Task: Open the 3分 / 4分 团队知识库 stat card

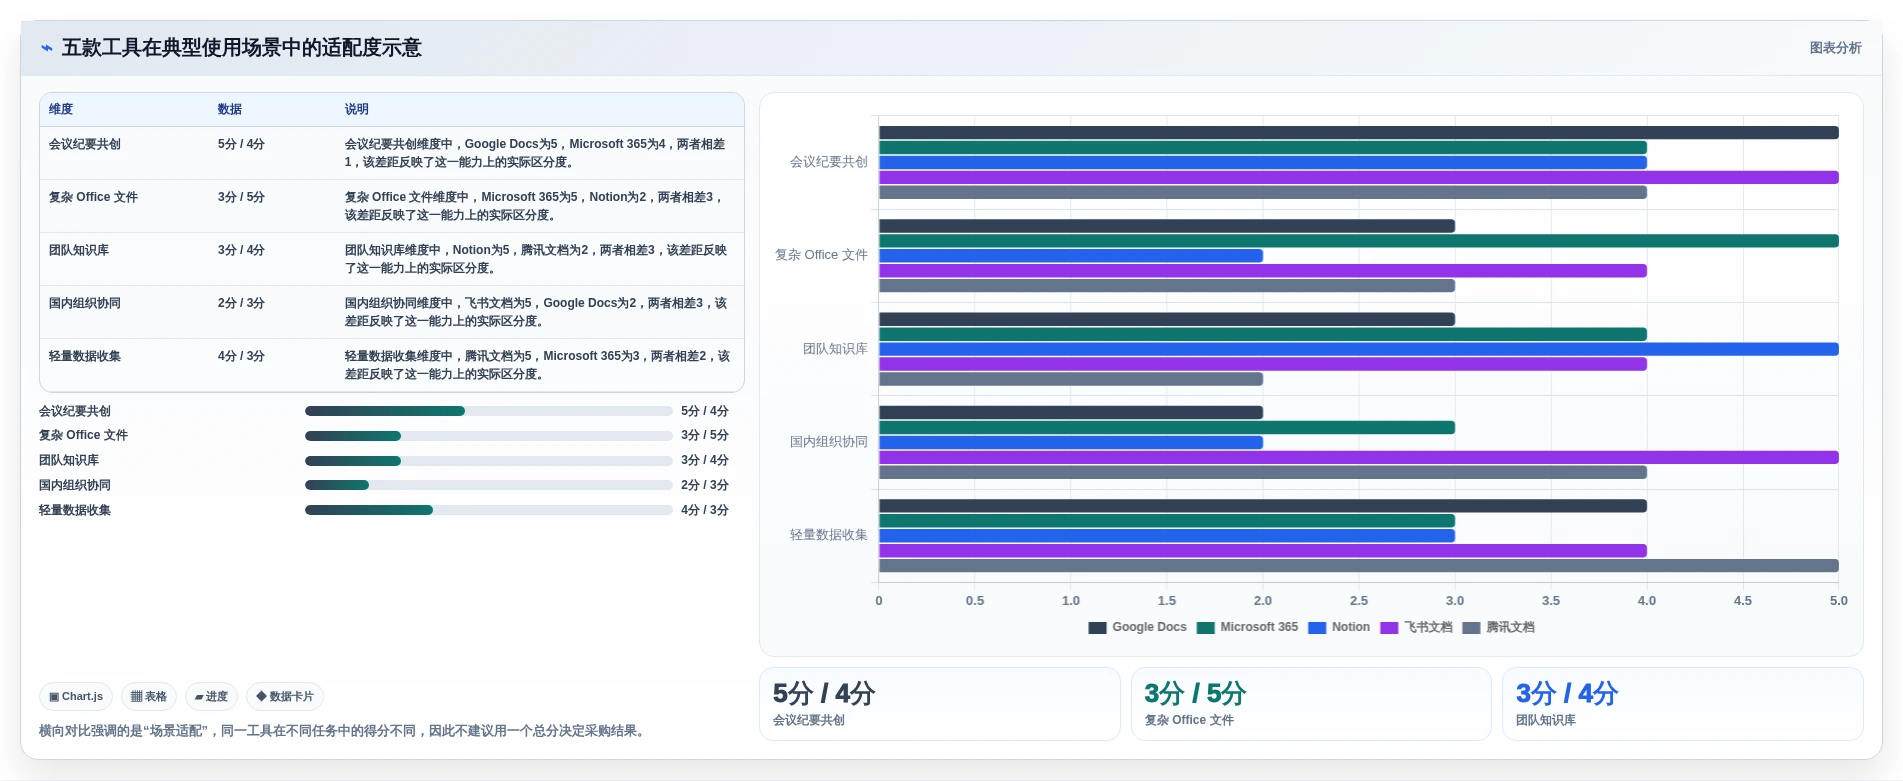Action: pos(1682,704)
